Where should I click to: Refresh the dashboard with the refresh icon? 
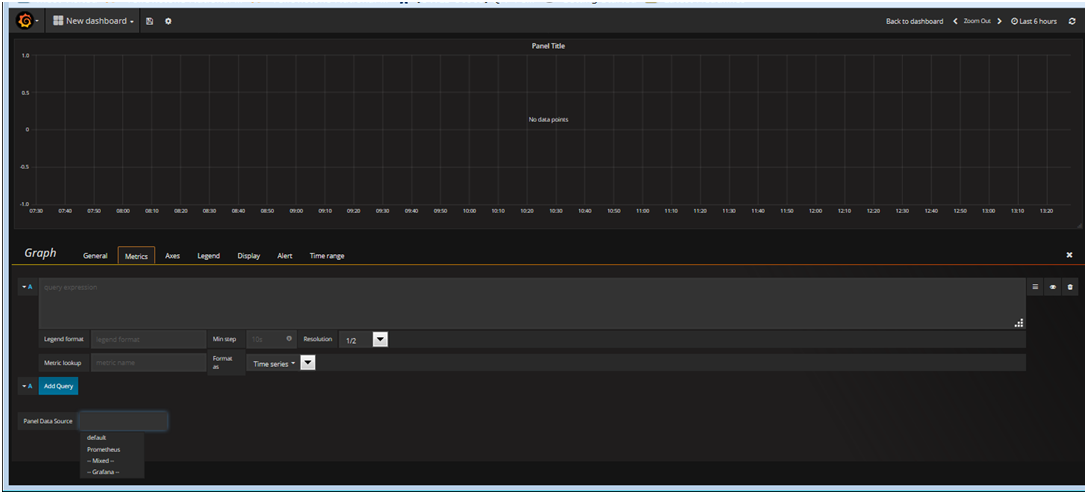[x=1072, y=21]
